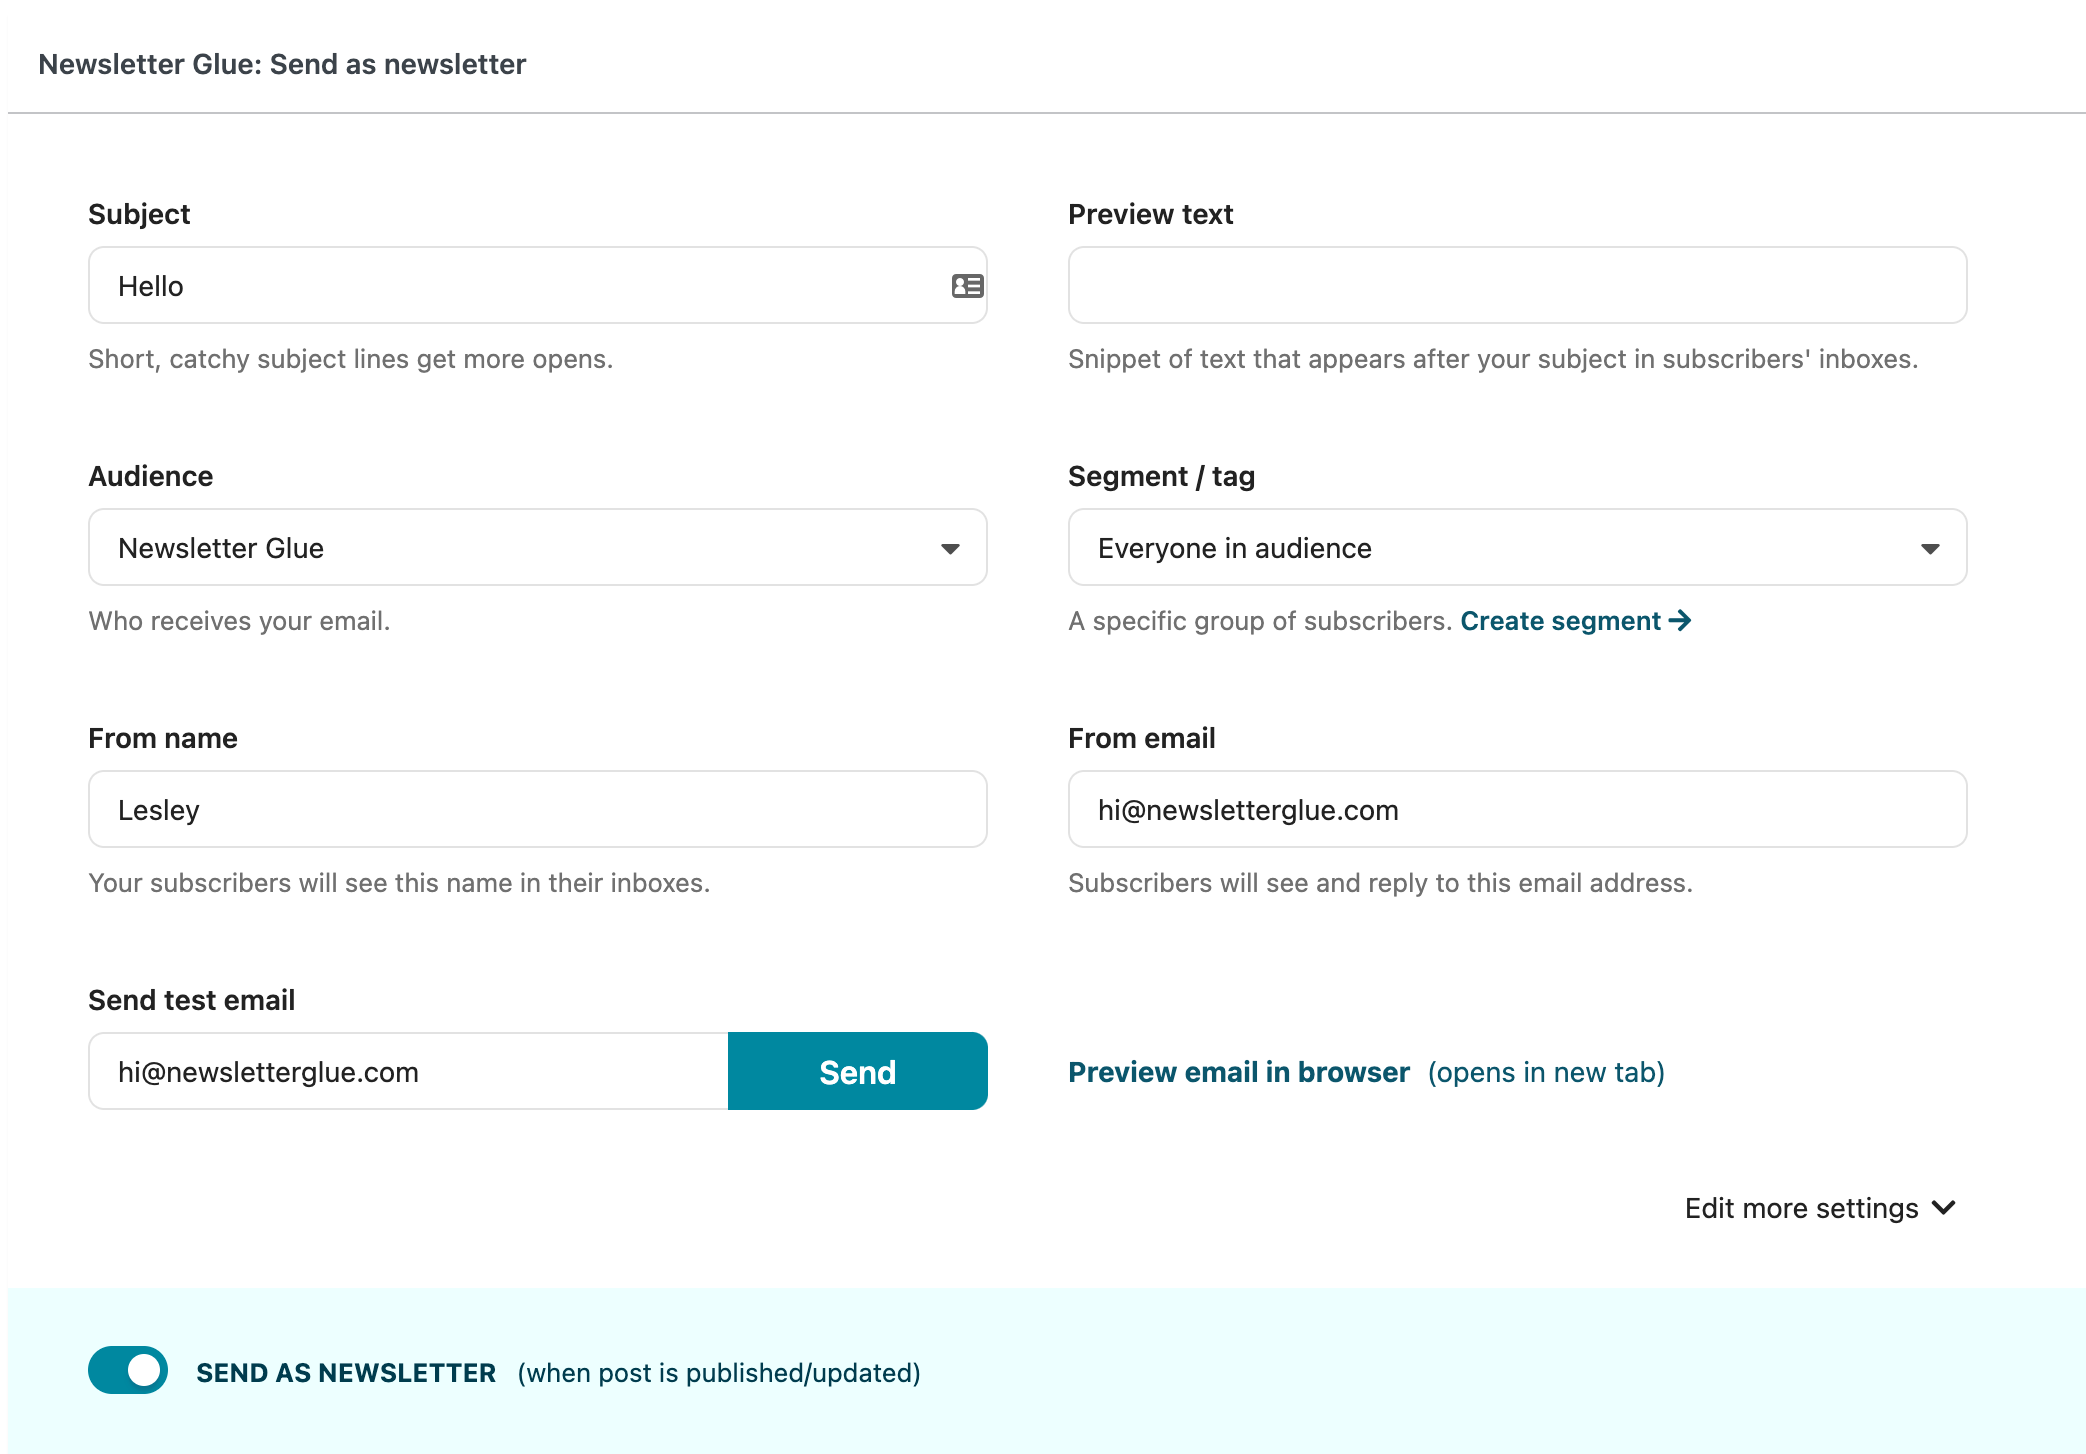Click the Send test email address input

click(x=408, y=1072)
